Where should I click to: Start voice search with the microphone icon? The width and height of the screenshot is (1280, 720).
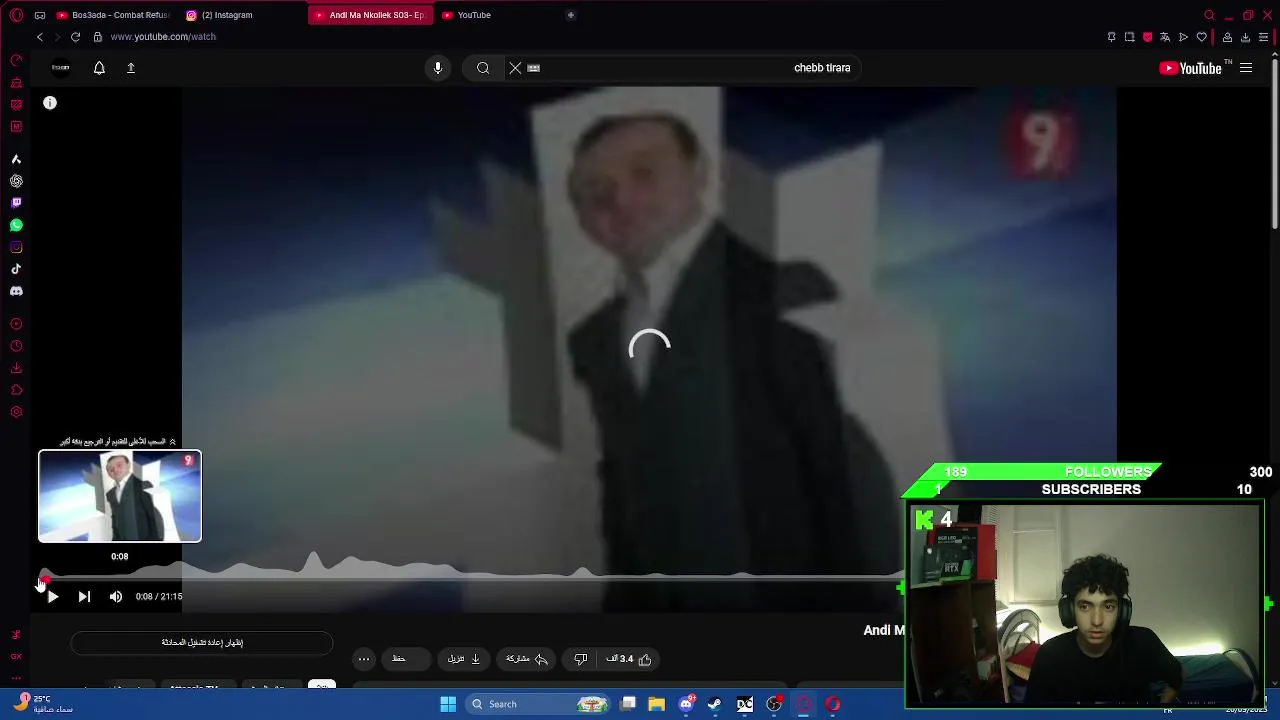tap(437, 68)
